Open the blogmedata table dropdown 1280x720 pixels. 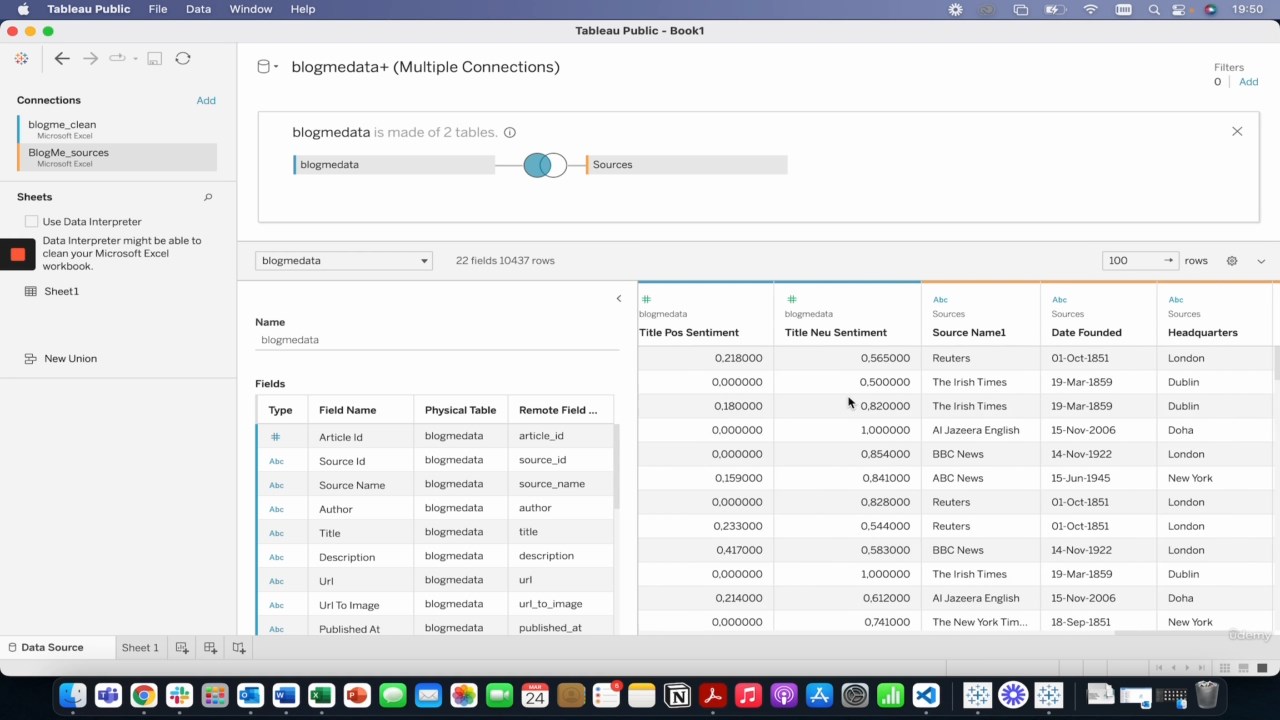click(343, 261)
